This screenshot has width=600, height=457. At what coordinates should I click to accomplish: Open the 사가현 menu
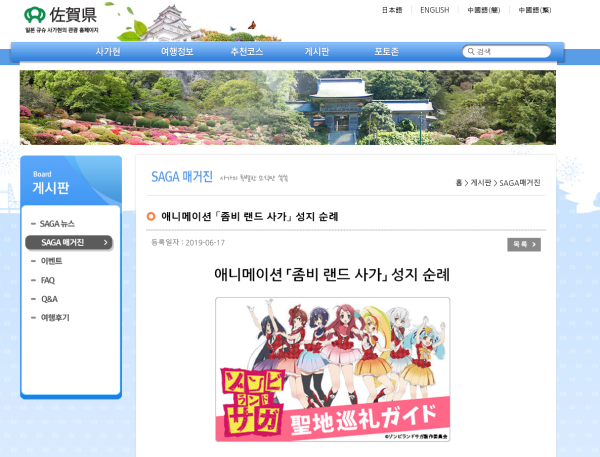pyautogui.click(x=108, y=52)
